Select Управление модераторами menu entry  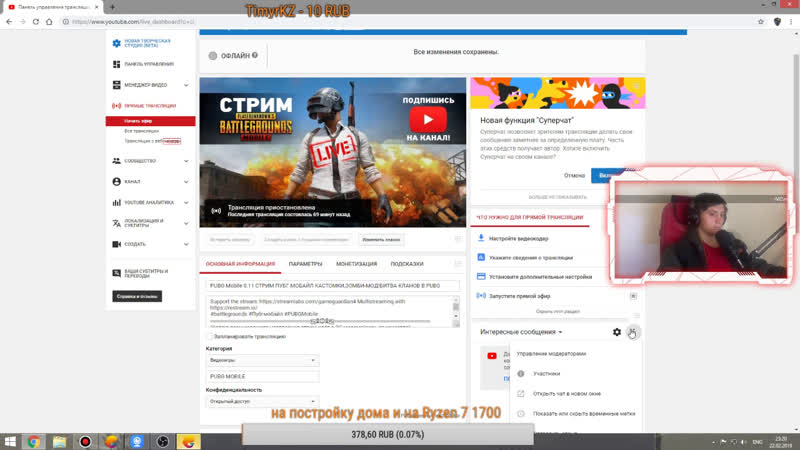pos(551,354)
